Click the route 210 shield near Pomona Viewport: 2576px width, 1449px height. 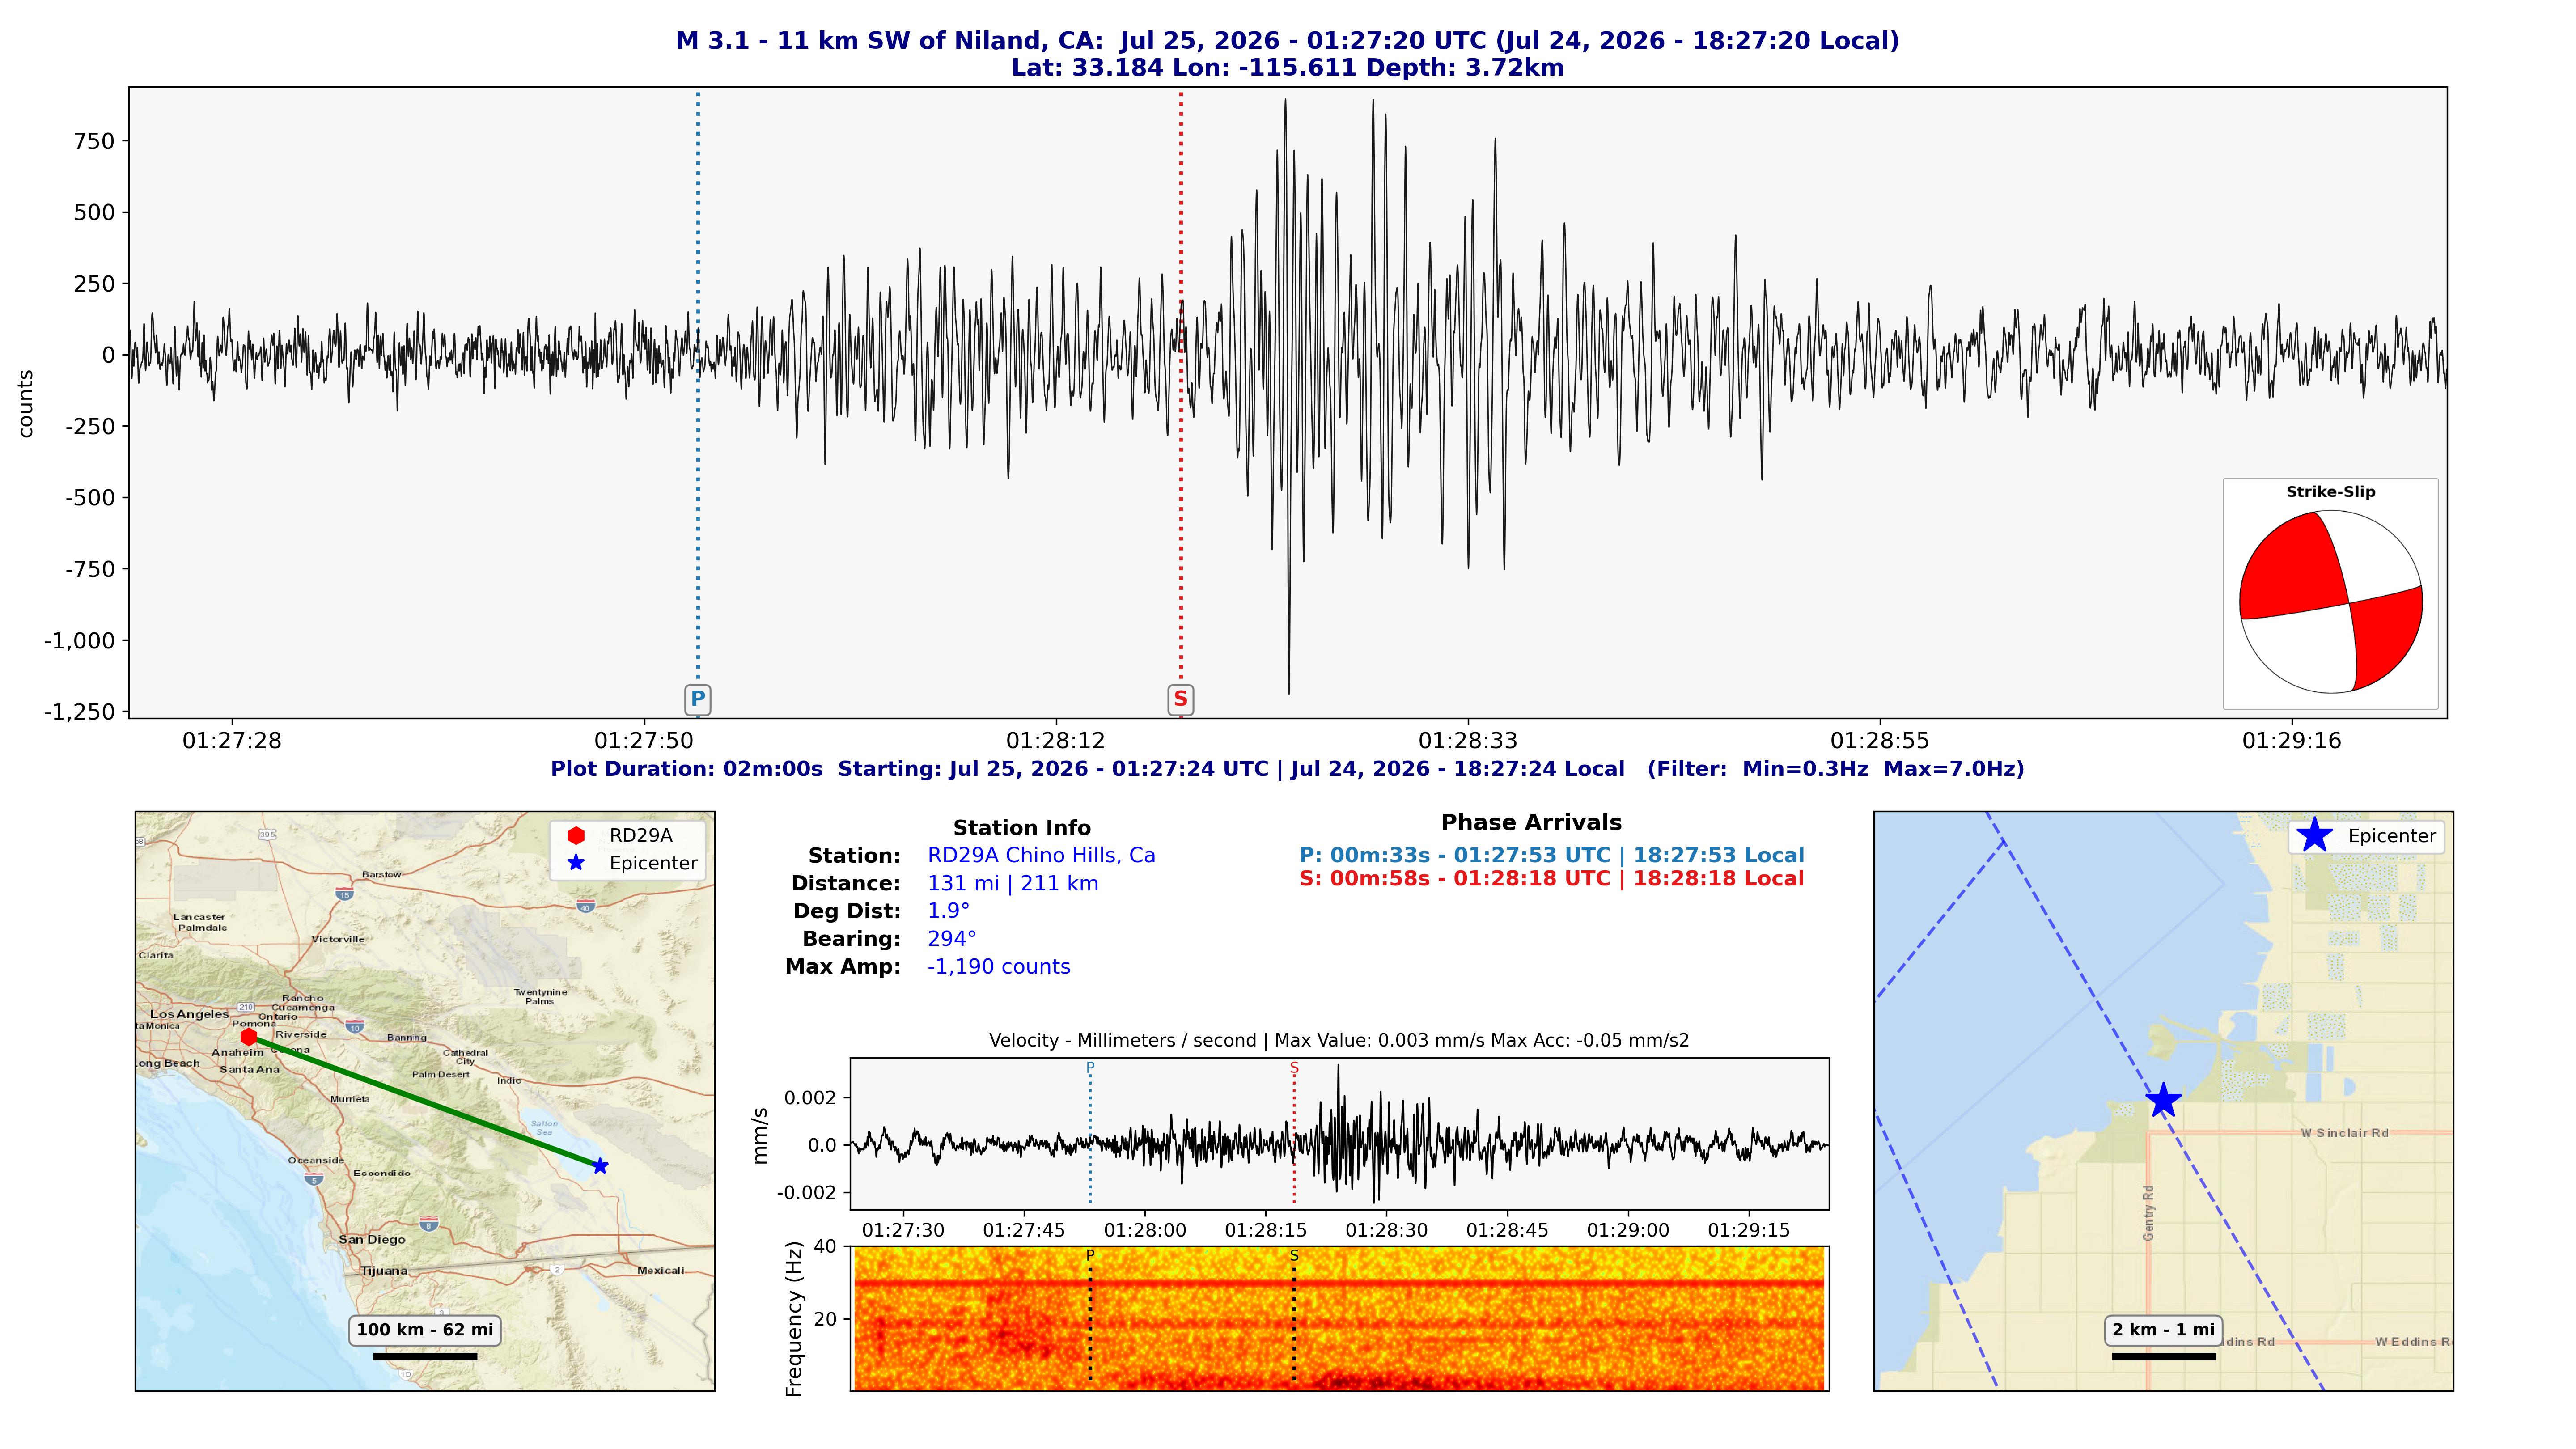click(246, 1007)
